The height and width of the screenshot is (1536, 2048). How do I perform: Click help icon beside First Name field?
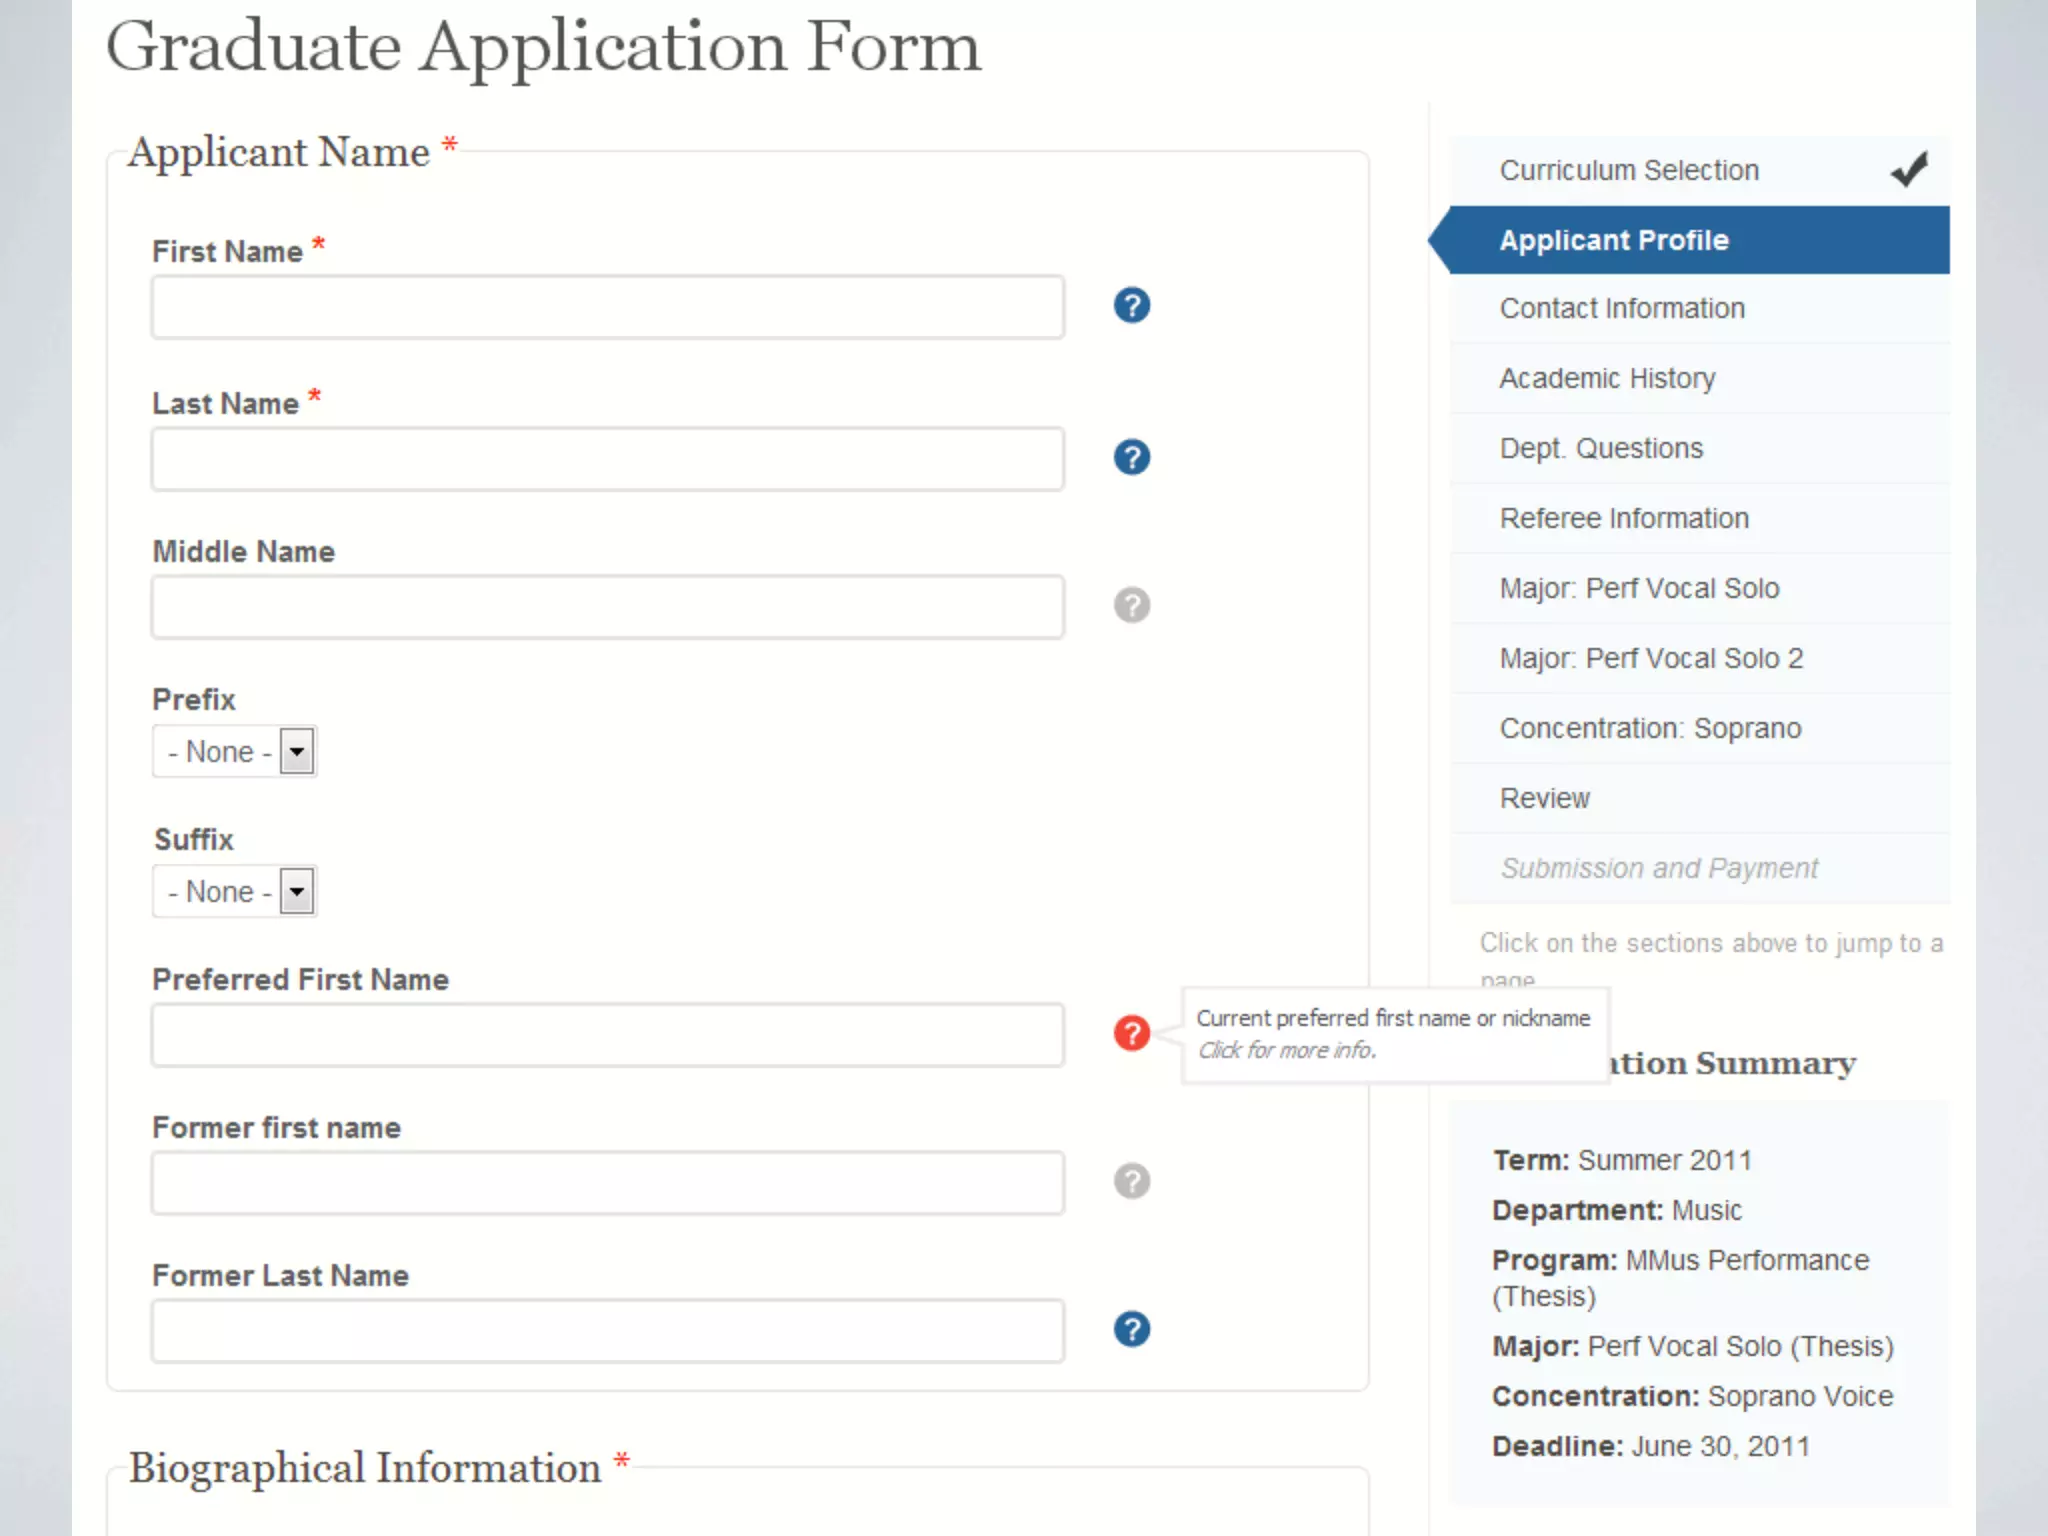point(1131,305)
